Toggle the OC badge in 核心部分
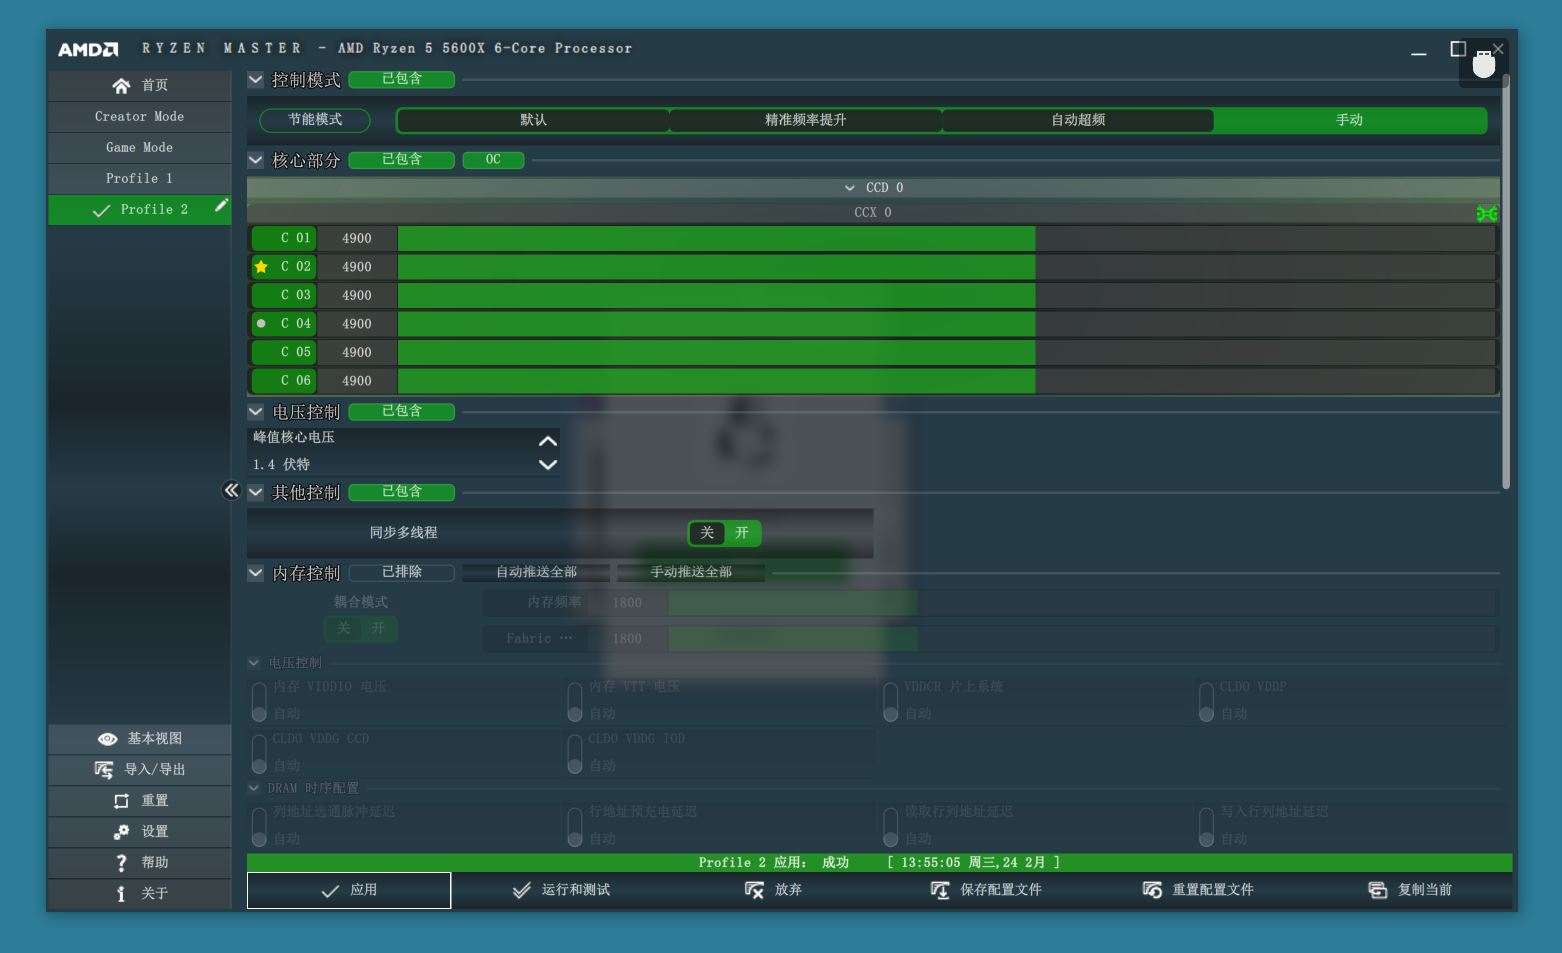 pos(493,160)
